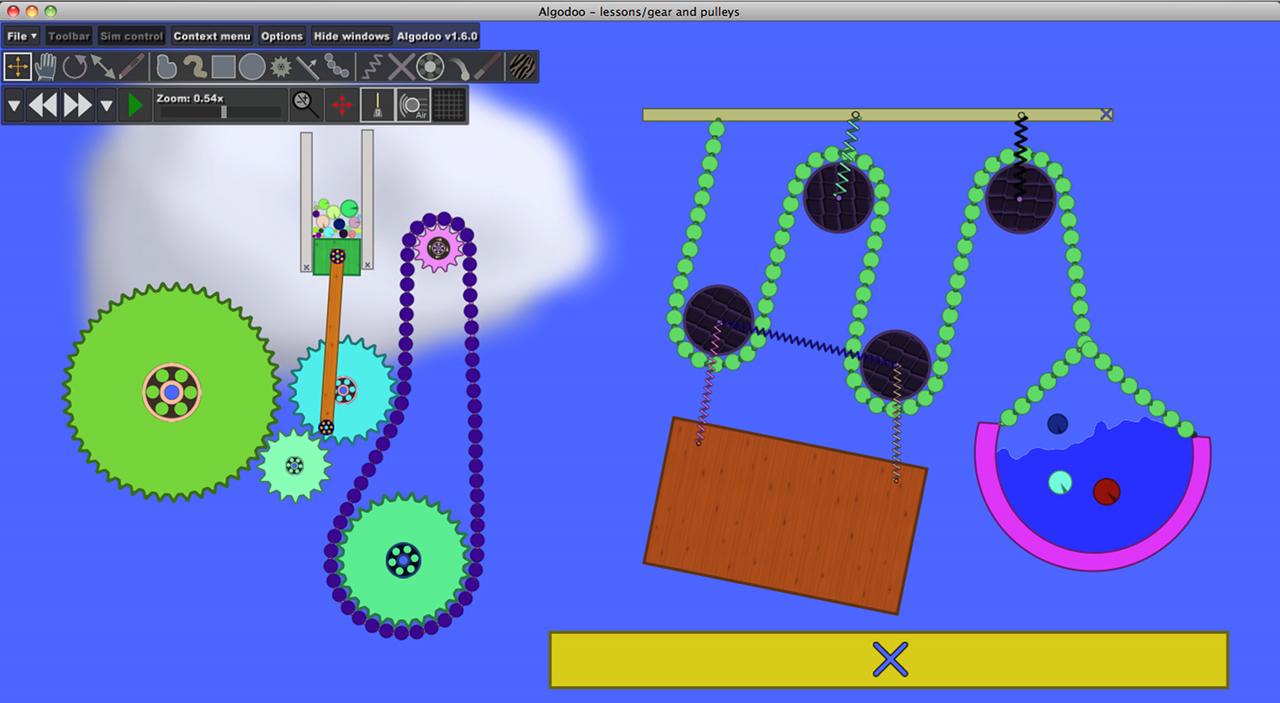Select the Drag hand tool
This screenshot has width=1280, height=703.
[46, 67]
